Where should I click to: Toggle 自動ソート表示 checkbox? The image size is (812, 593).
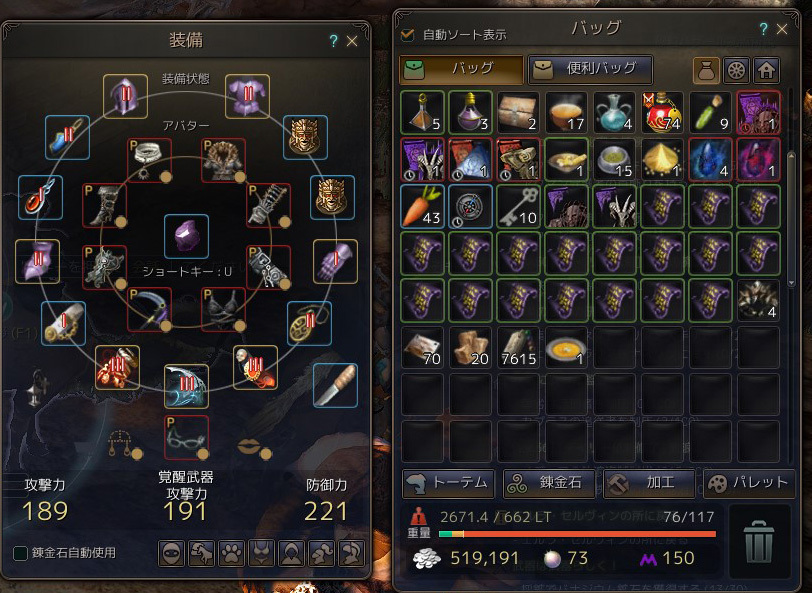coord(408,35)
